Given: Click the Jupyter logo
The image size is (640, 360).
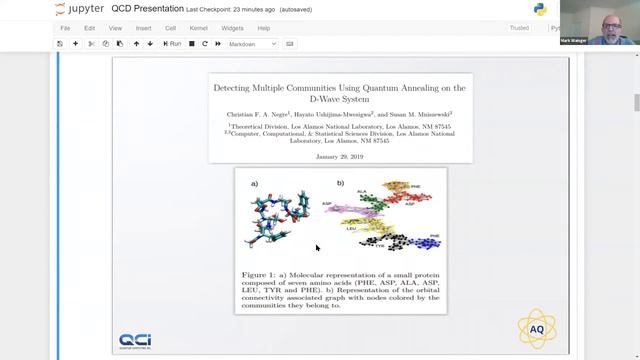Looking at the screenshot, I should tap(79, 9).
